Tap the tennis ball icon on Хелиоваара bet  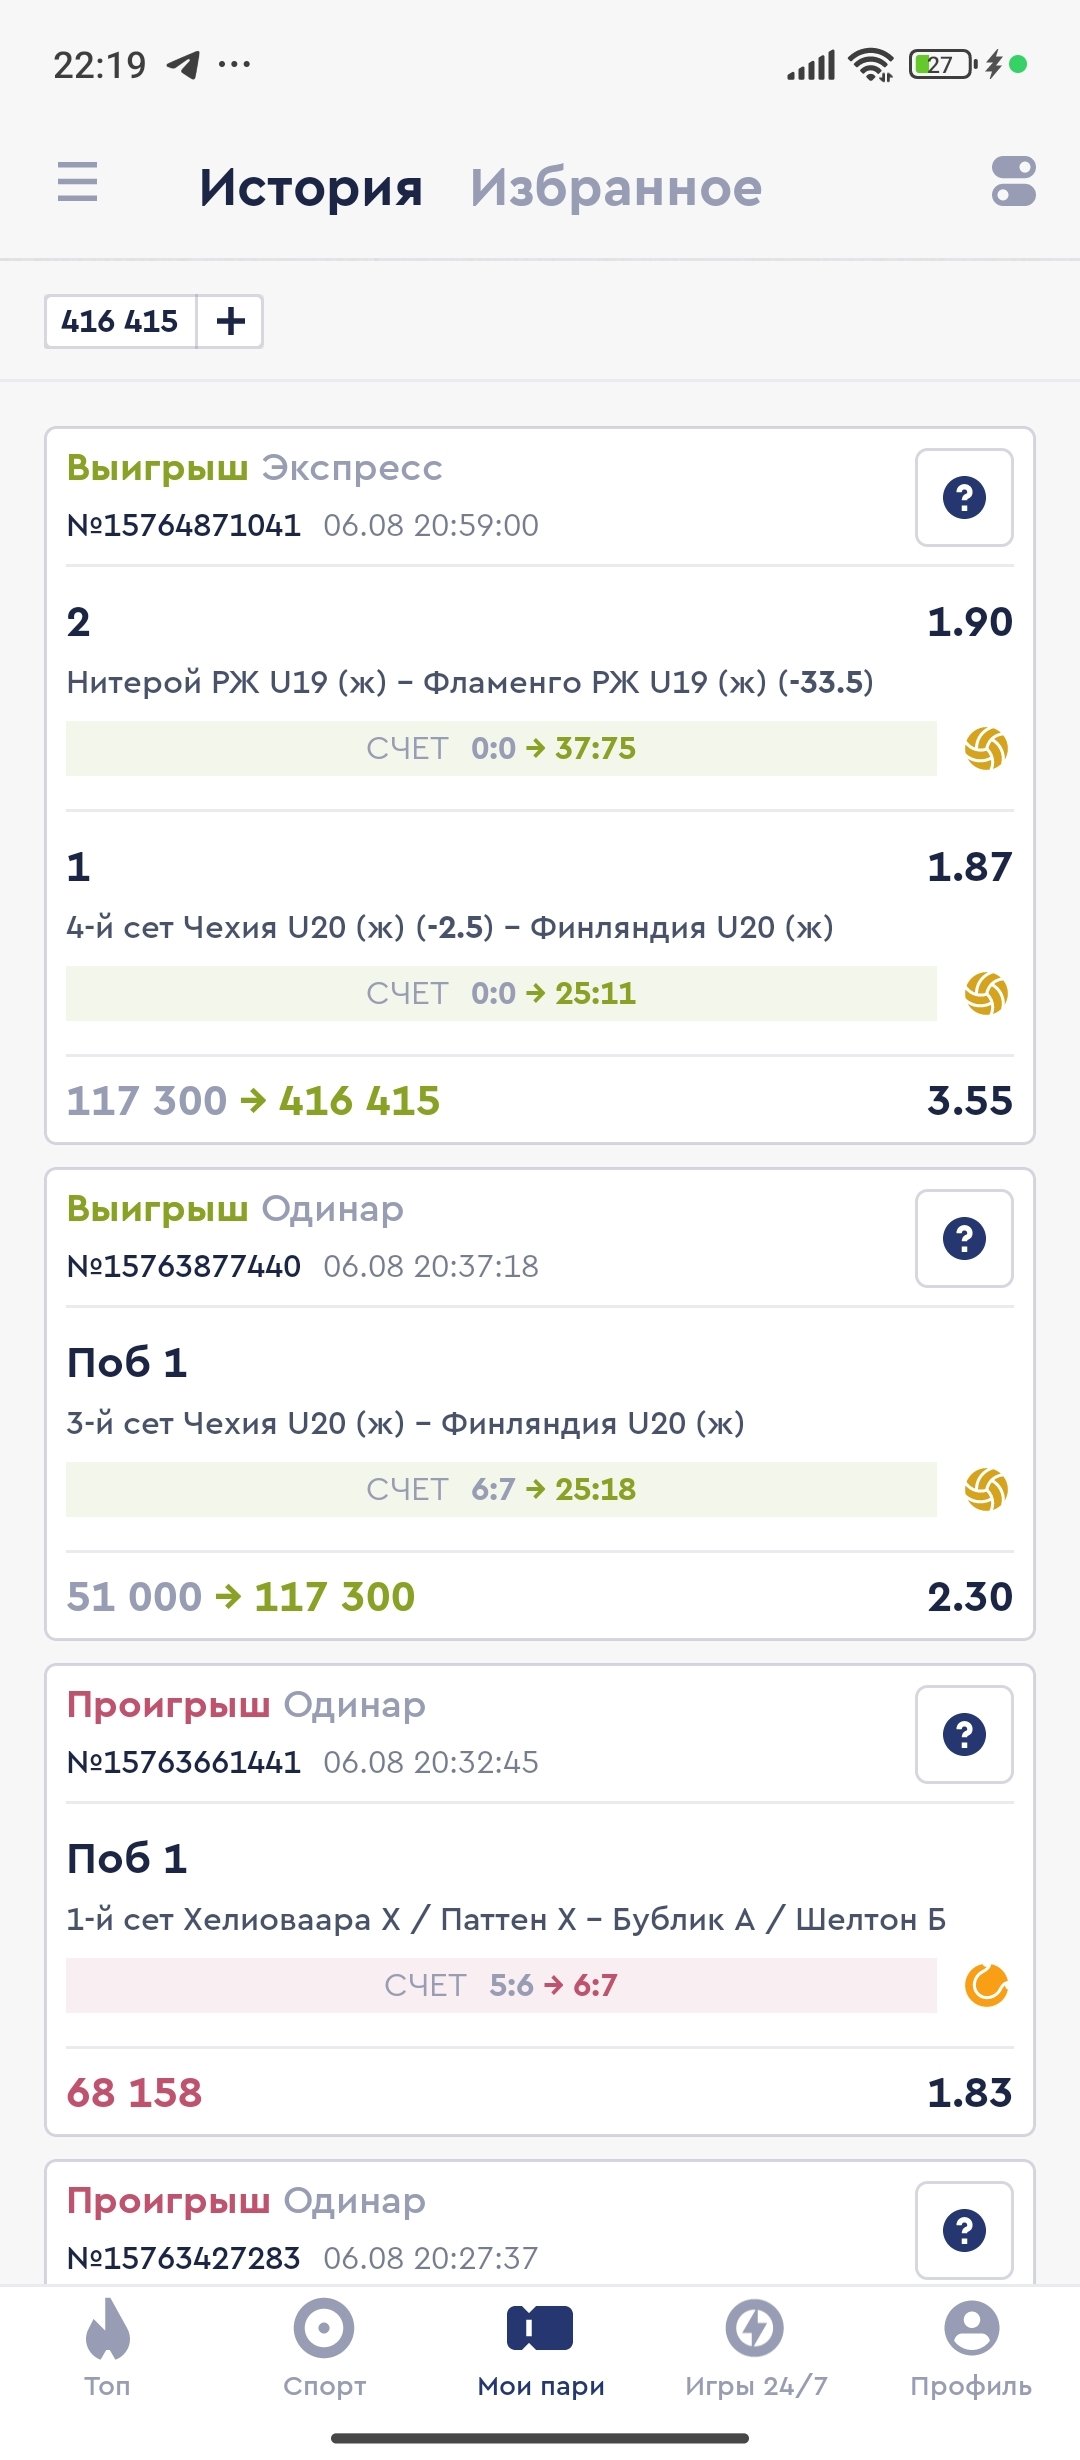click(x=986, y=1985)
